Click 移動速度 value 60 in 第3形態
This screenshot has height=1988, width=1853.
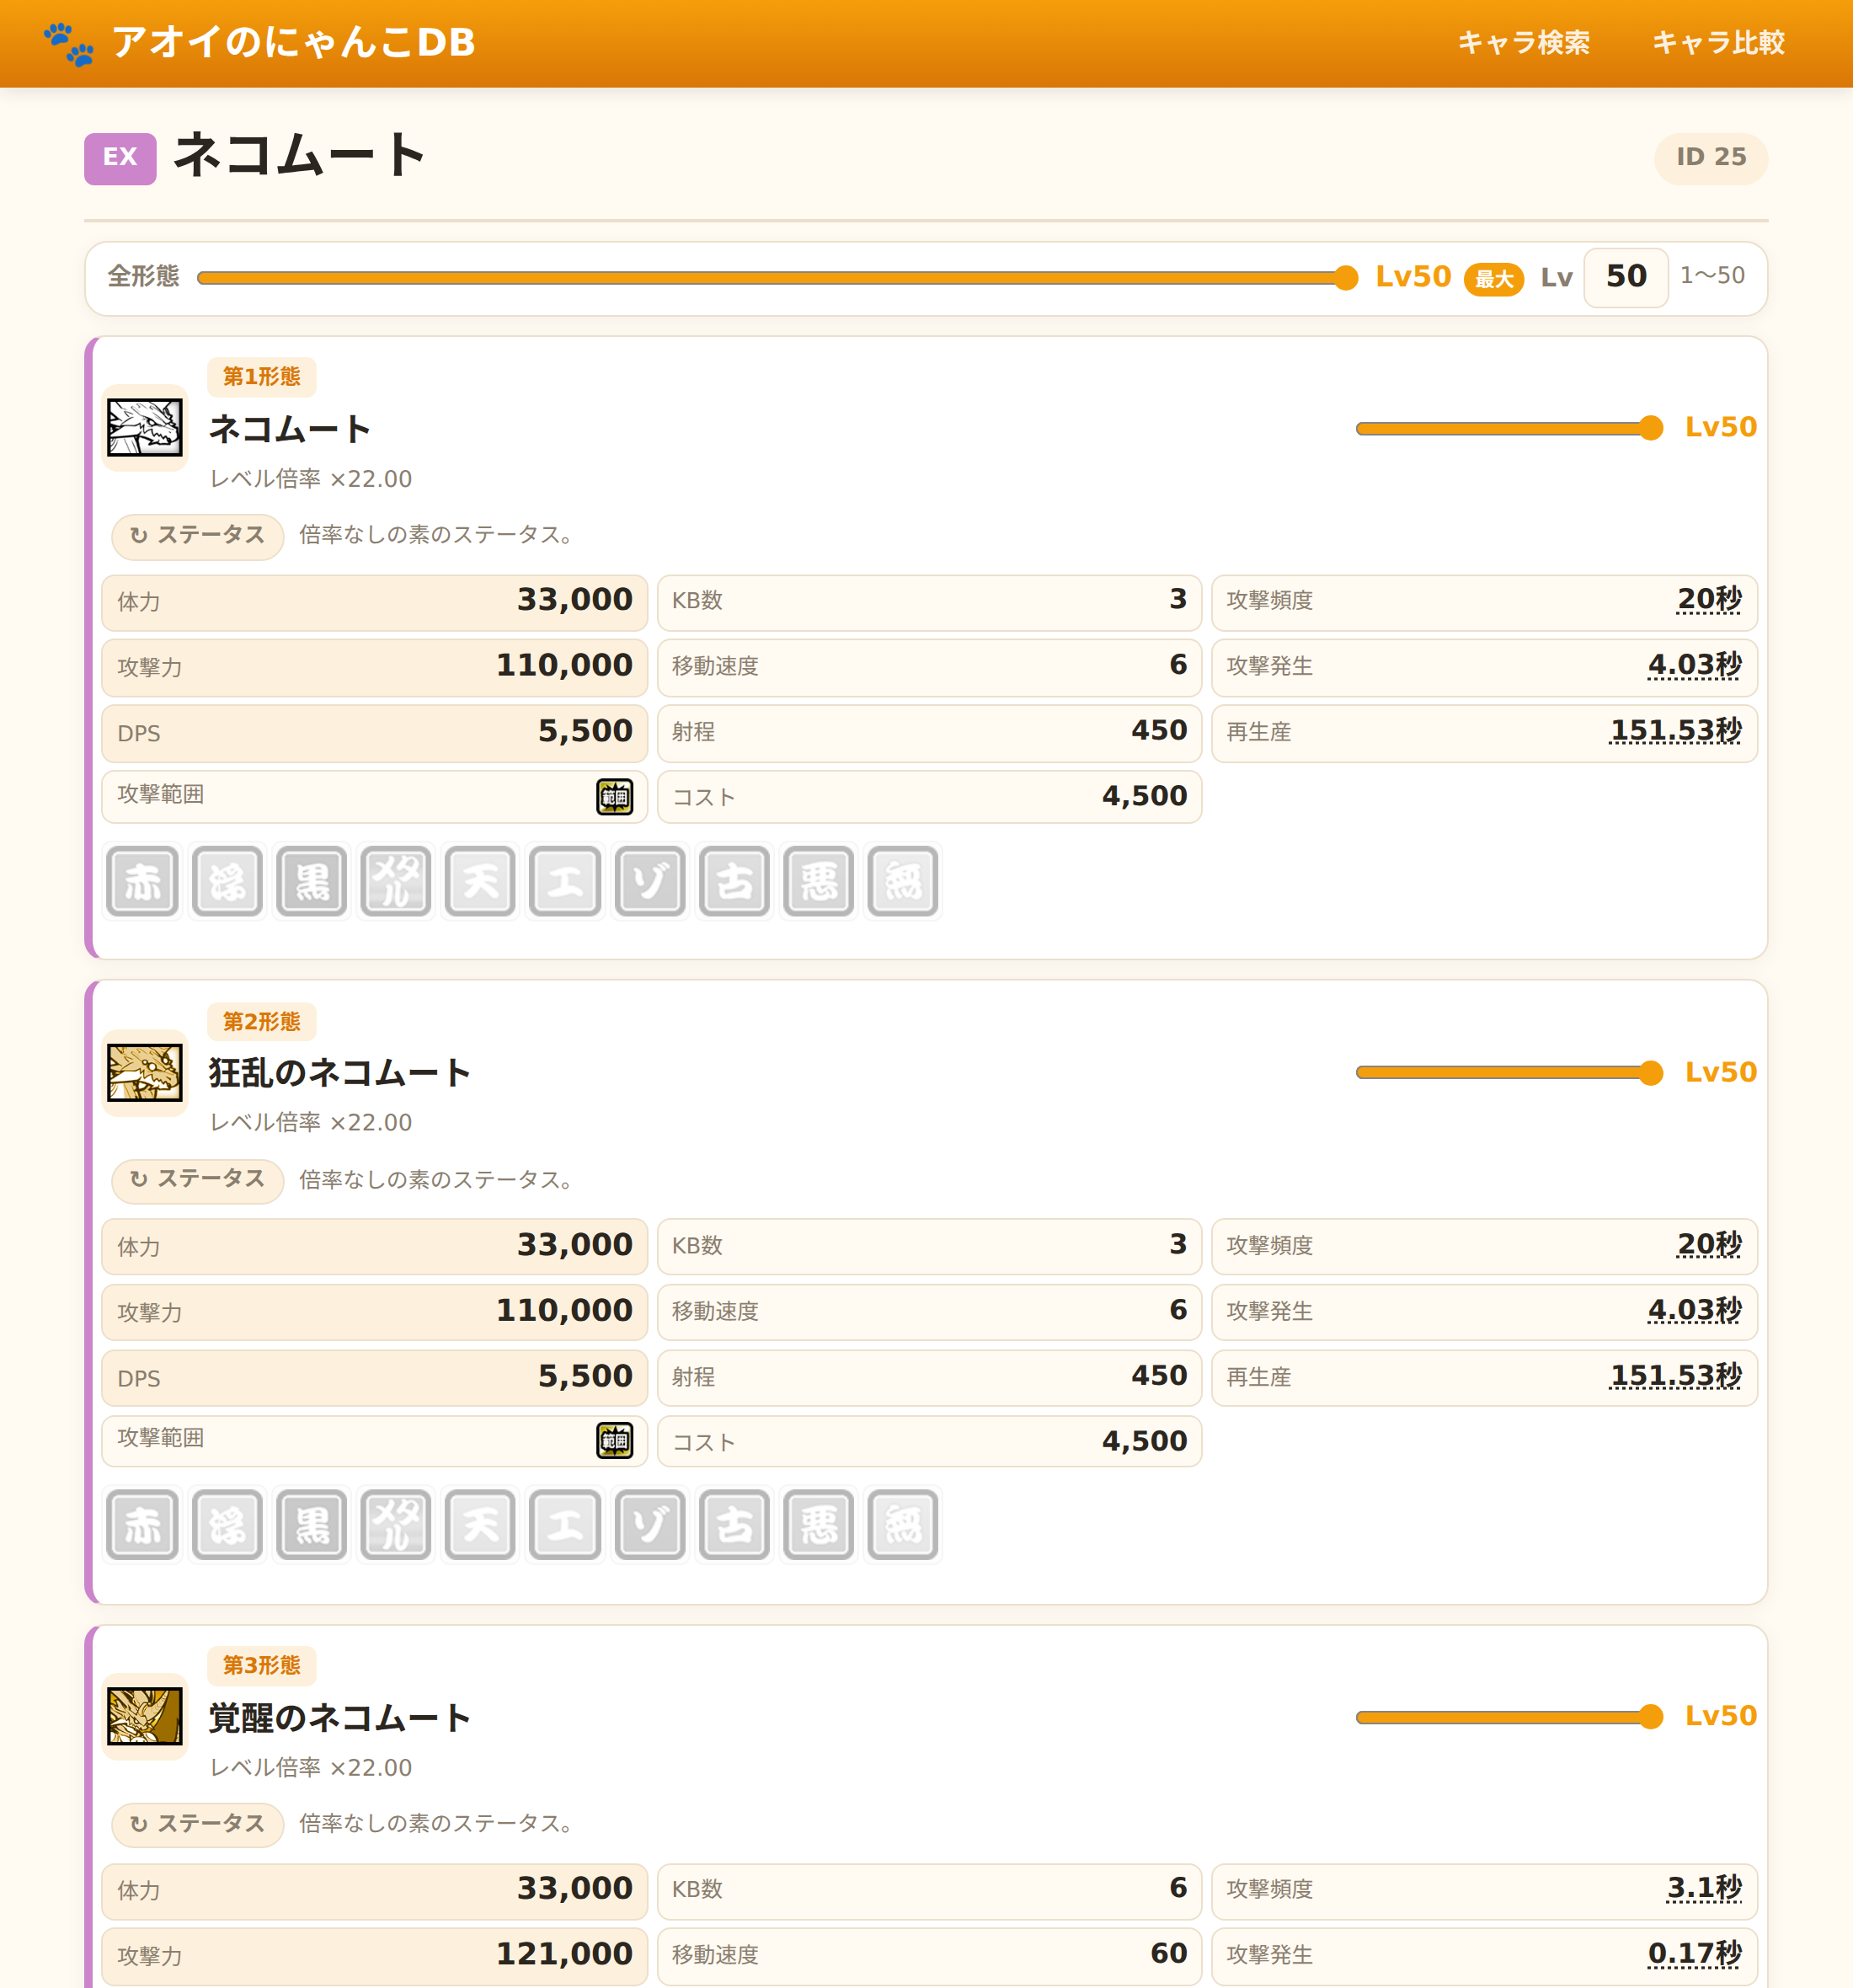(x=1168, y=1954)
